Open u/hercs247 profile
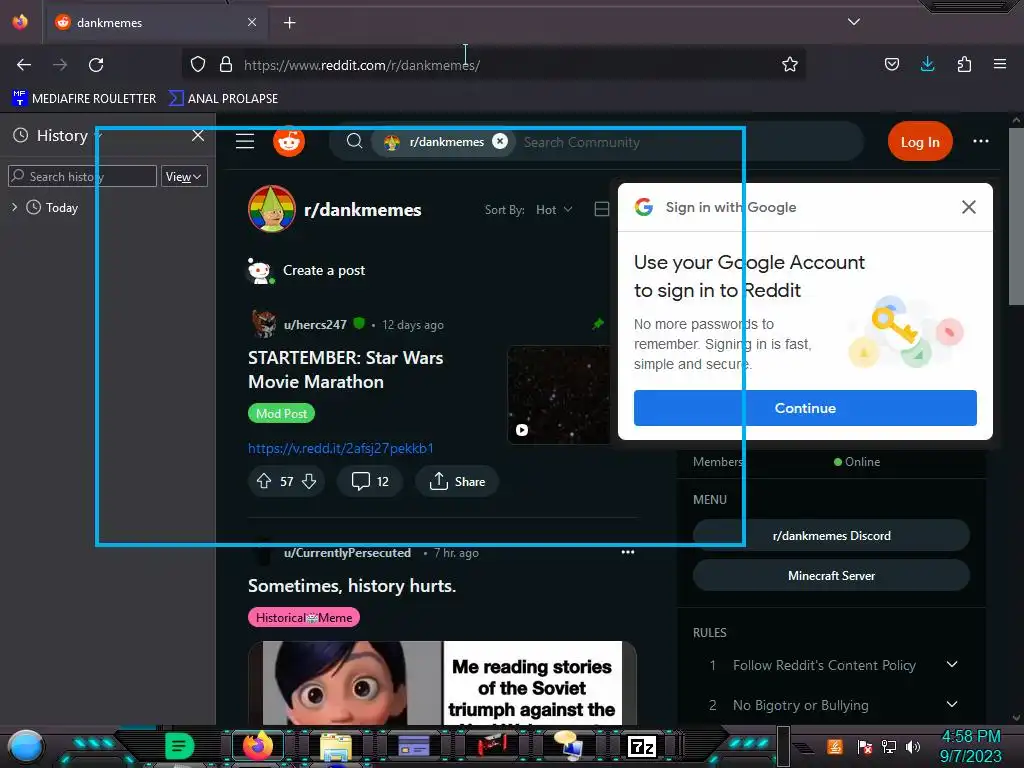 pos(315,325)
